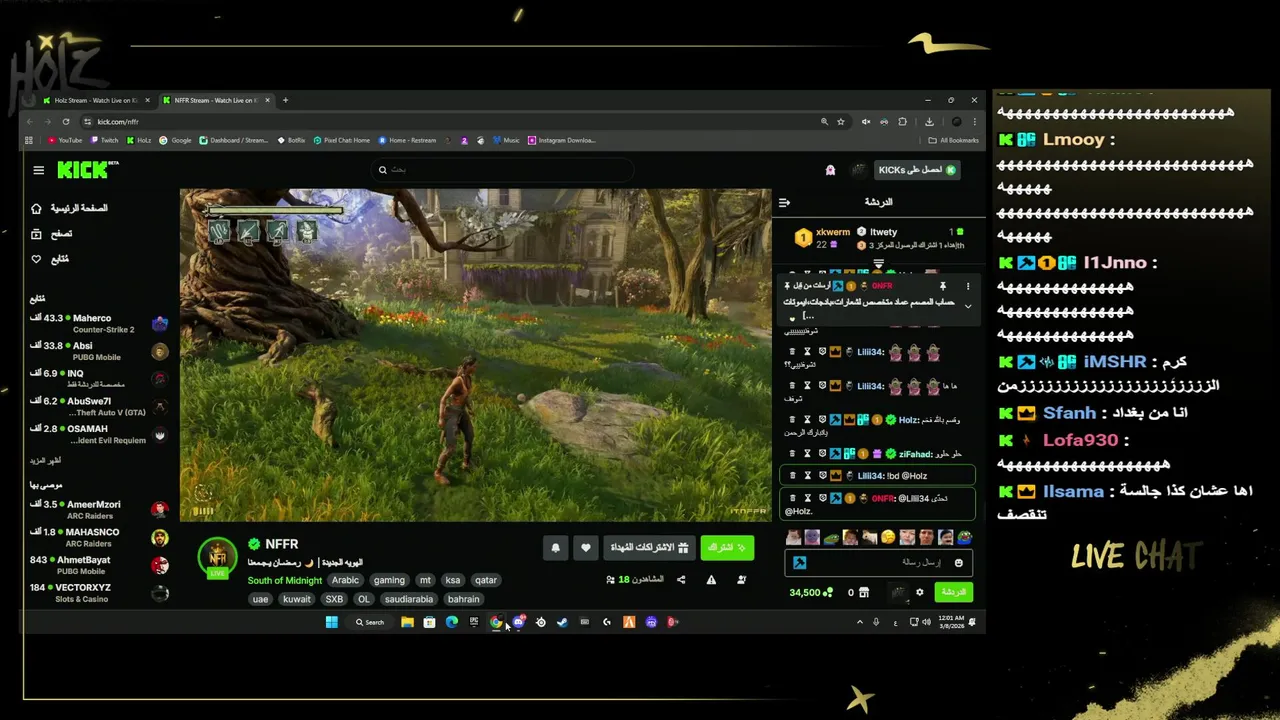Click the green send chat button
Screen dimensions: 1280x720
[x=954, y=592]
